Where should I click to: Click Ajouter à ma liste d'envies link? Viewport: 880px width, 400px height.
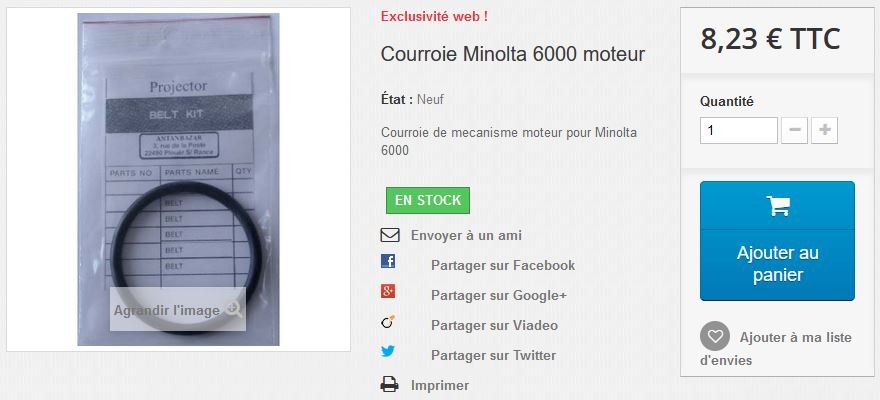[776, 348]
